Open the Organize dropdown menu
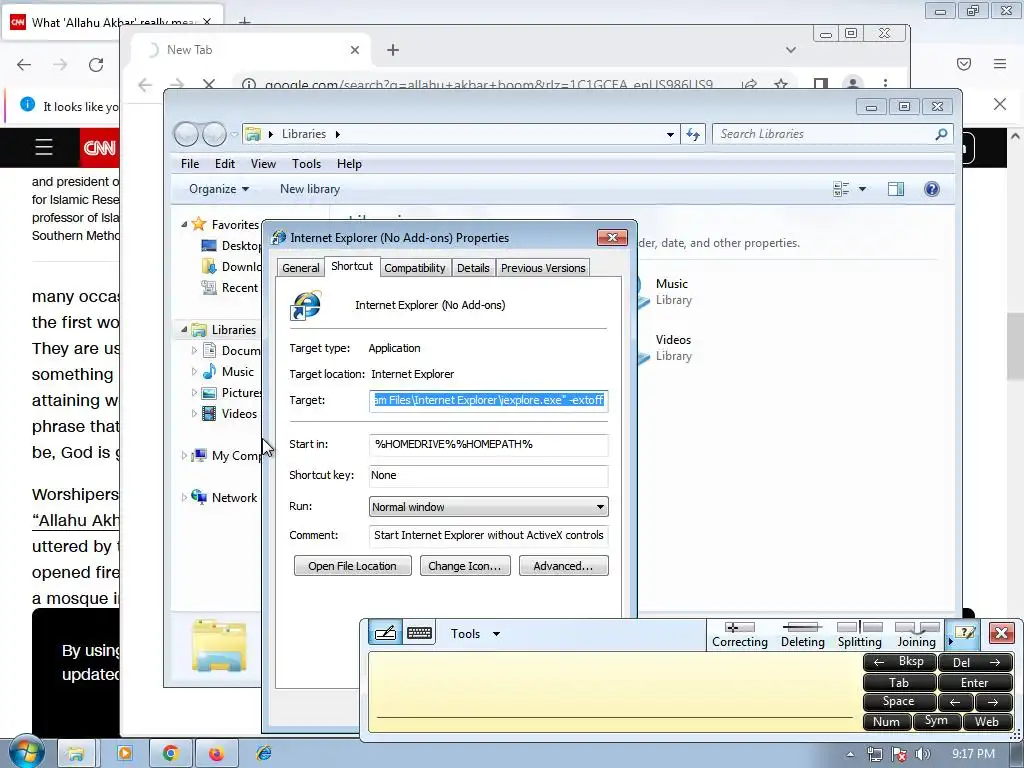This screenshot has height=768, width=1024. click(x=219, y=189)
